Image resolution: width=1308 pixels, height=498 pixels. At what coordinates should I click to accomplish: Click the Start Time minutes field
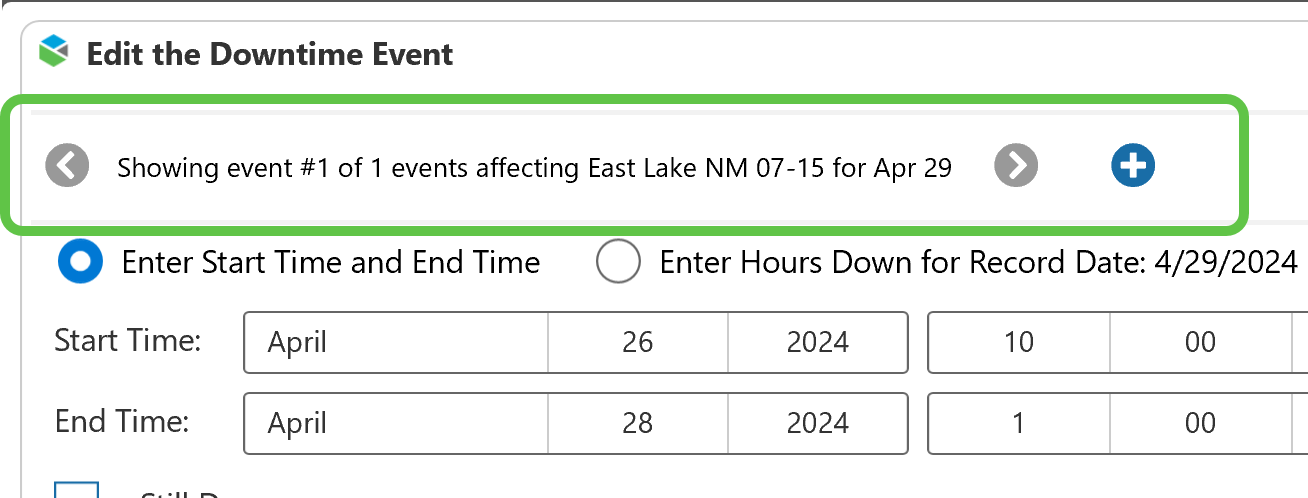(1200, 343)
